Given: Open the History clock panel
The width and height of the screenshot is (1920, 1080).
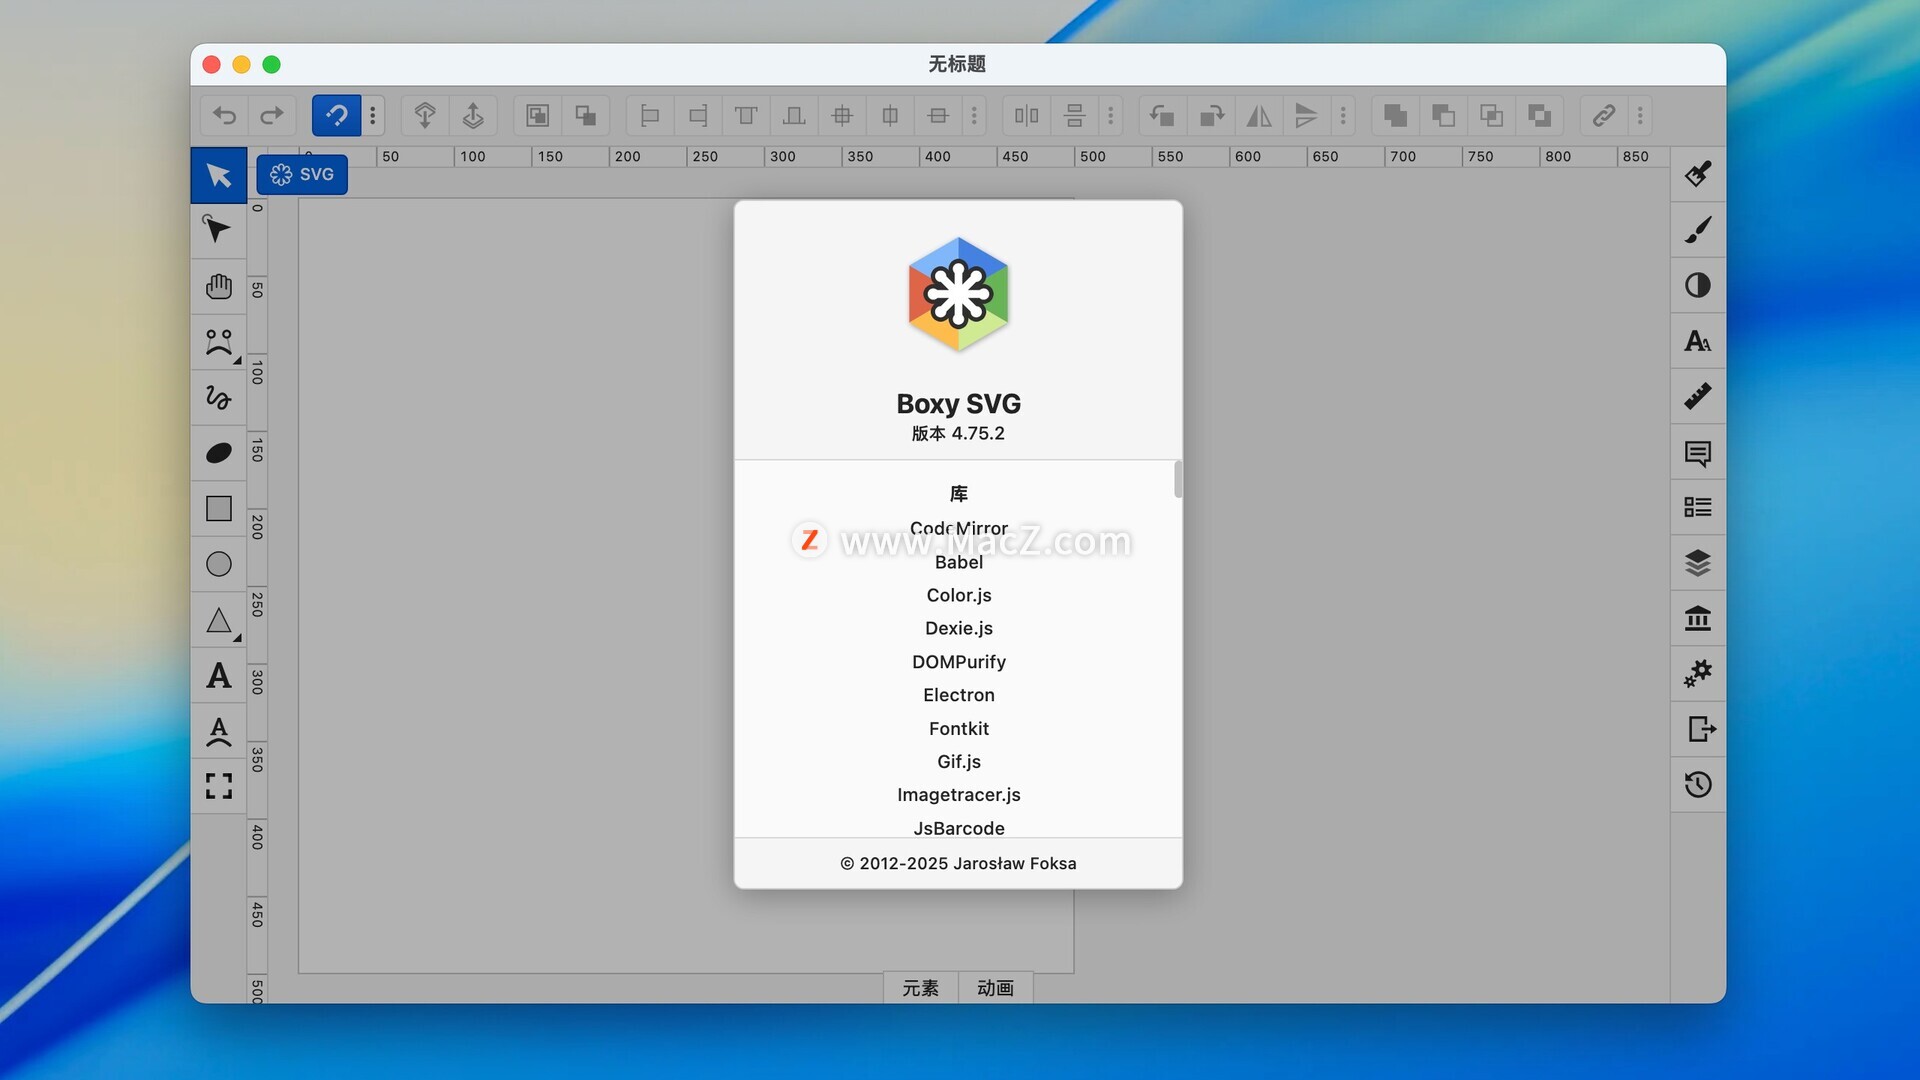Looking at the screenshot, I should pyautogui.click(x=1698, y=785).
